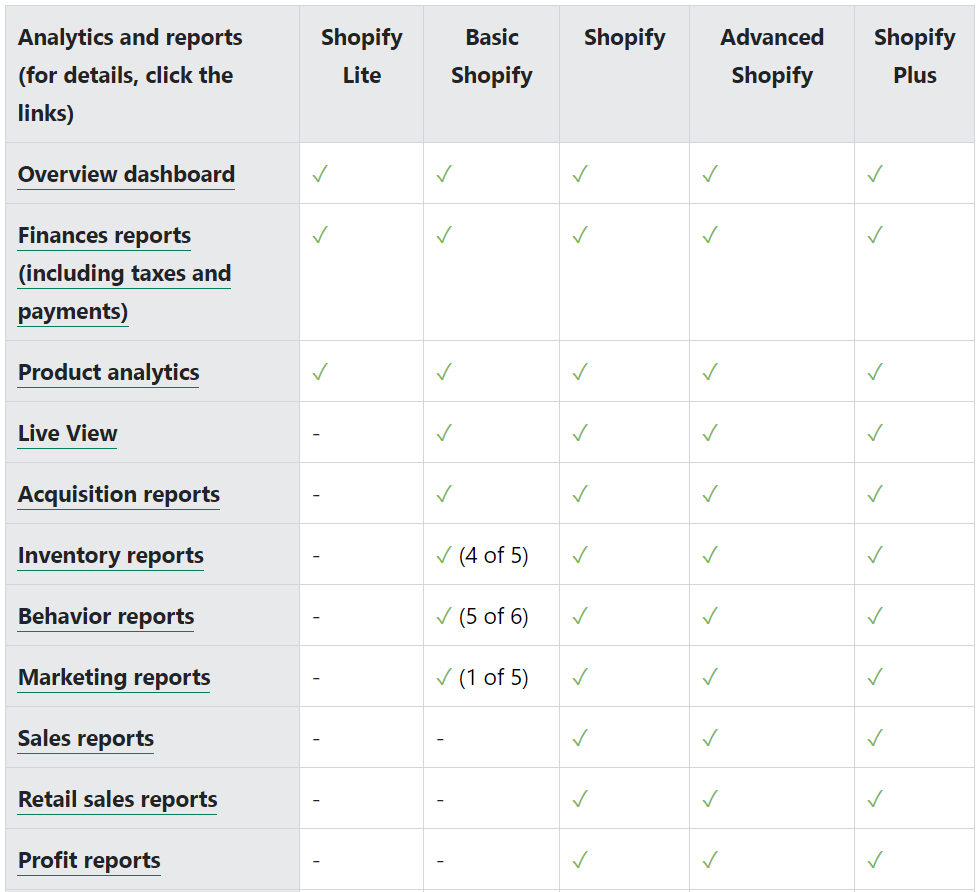This screenshot has width=979, height=892.
Task: Click Profit reports checkmark under Shopify Plus
Action: (875, 861)
